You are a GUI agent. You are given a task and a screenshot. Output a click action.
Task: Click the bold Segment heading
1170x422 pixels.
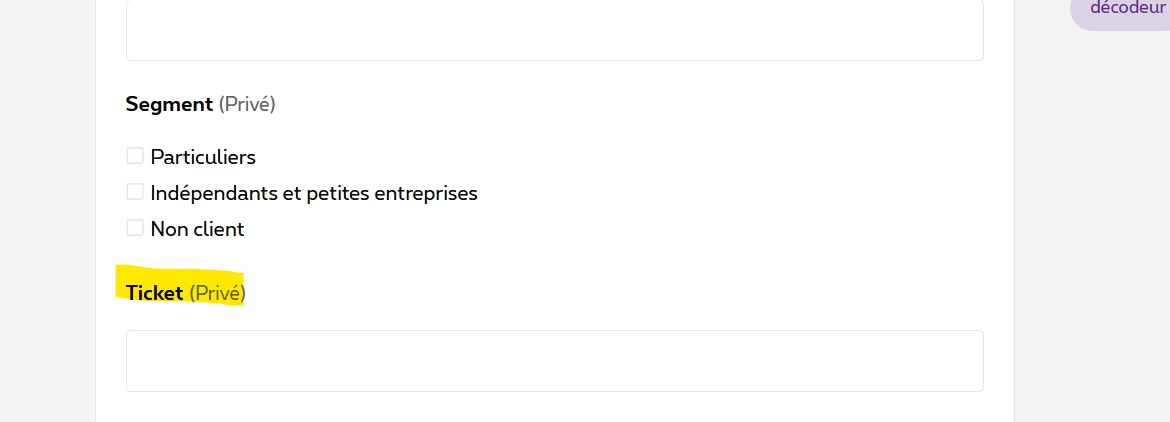169,104
